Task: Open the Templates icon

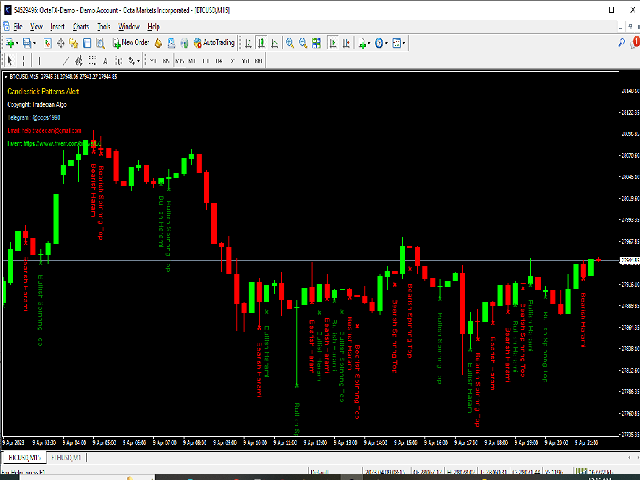Action: 396,43
